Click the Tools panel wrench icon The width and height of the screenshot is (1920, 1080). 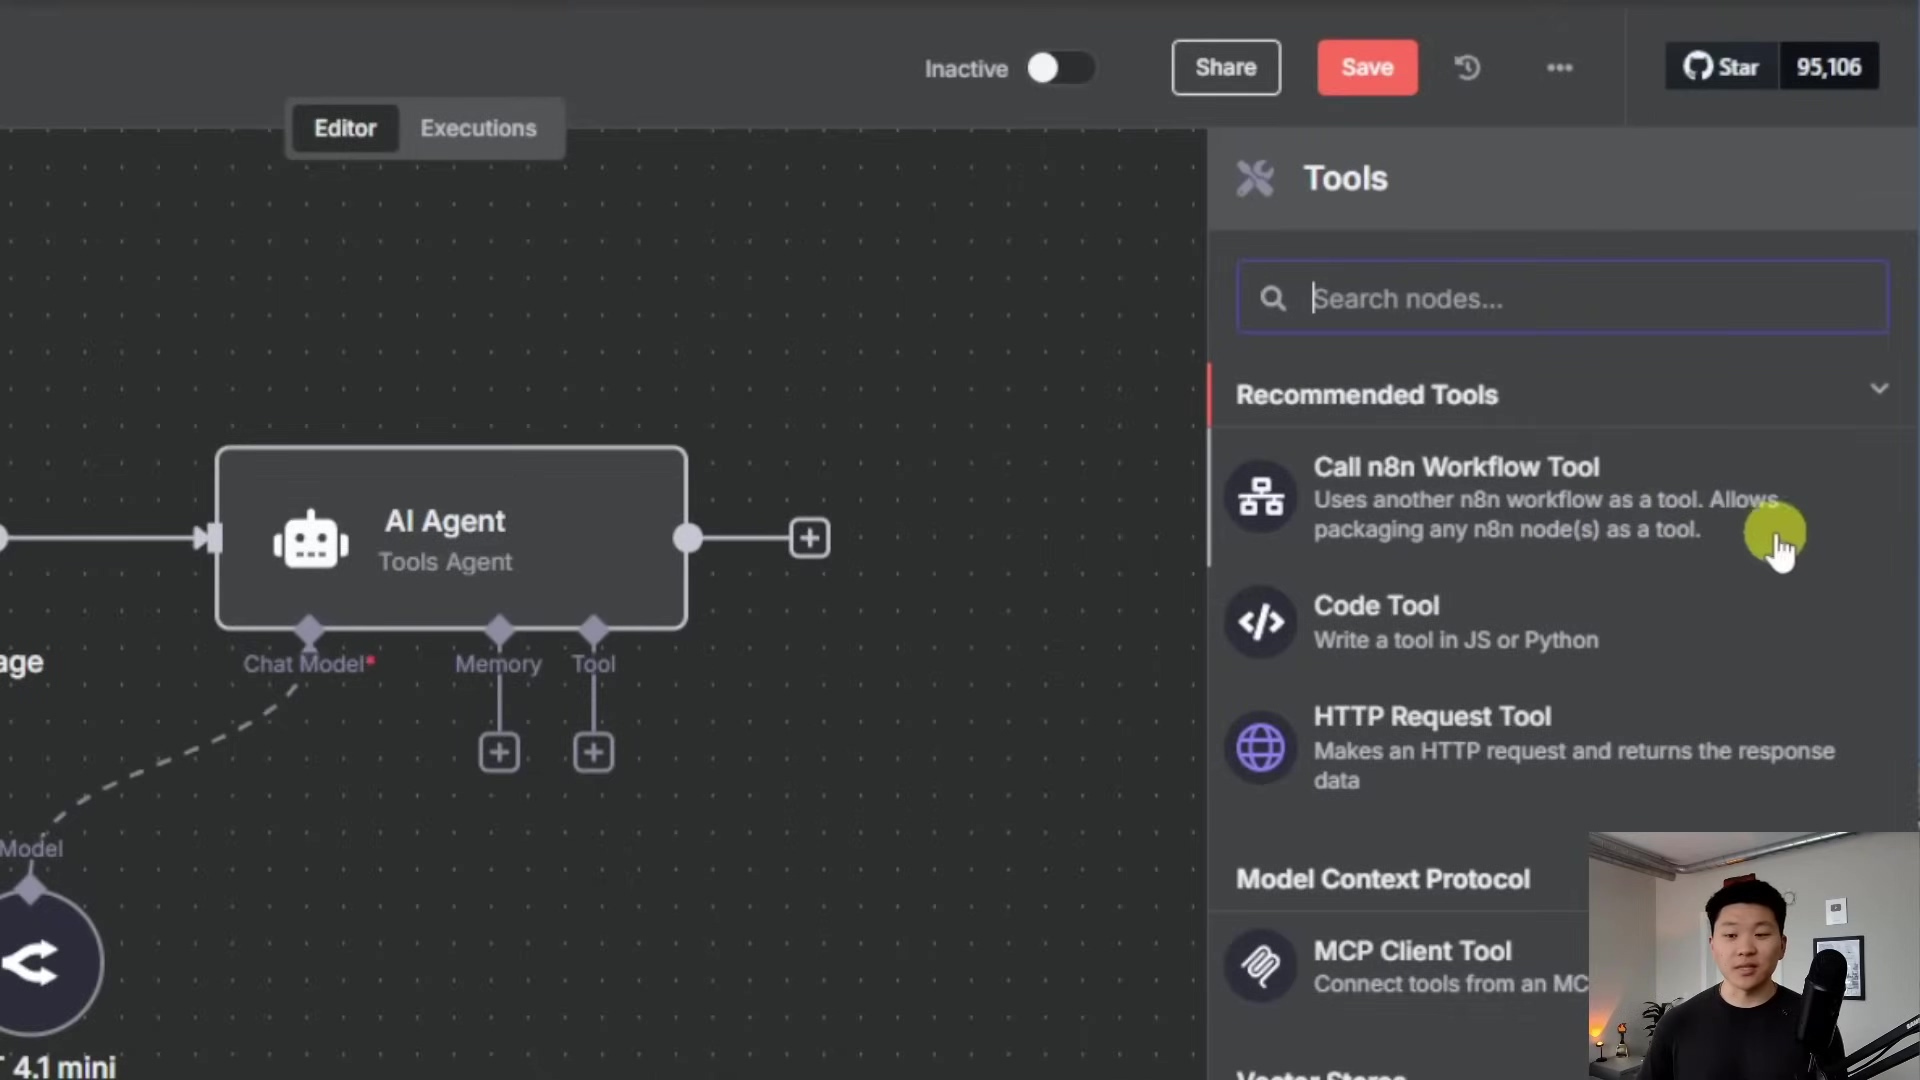click(1256, 178)
